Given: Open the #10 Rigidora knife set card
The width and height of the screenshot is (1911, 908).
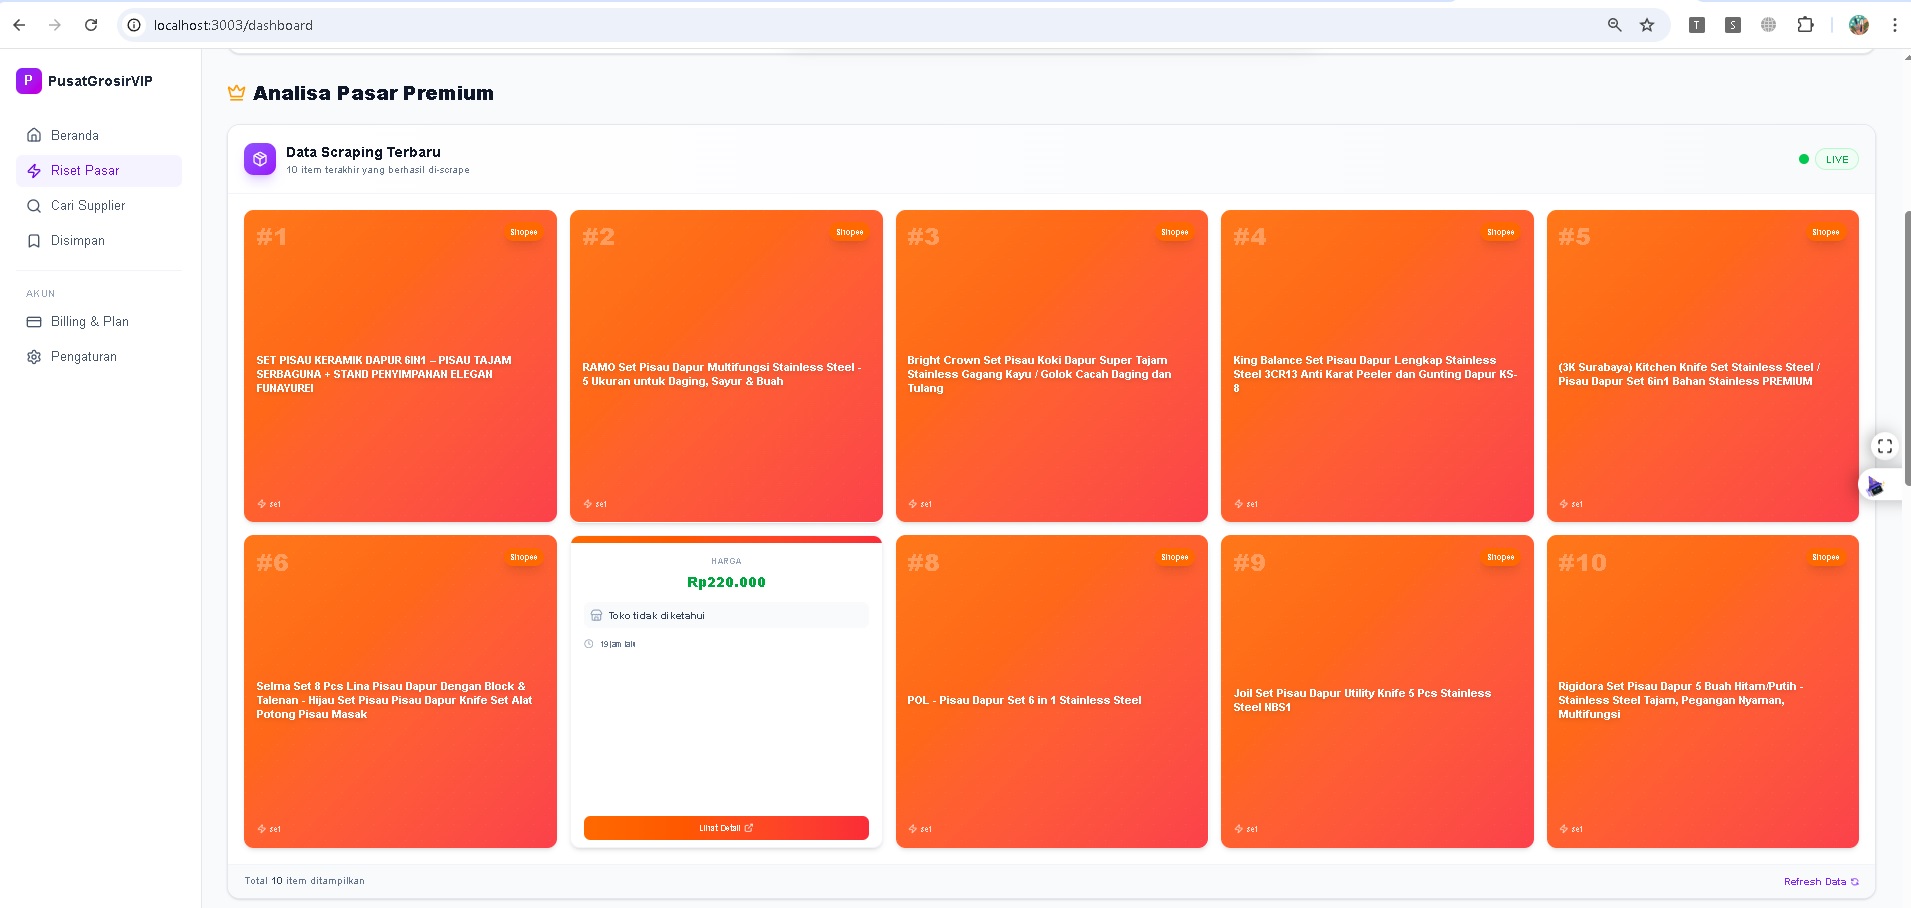Looking at the screenshot, I should tap(1702, 692).
